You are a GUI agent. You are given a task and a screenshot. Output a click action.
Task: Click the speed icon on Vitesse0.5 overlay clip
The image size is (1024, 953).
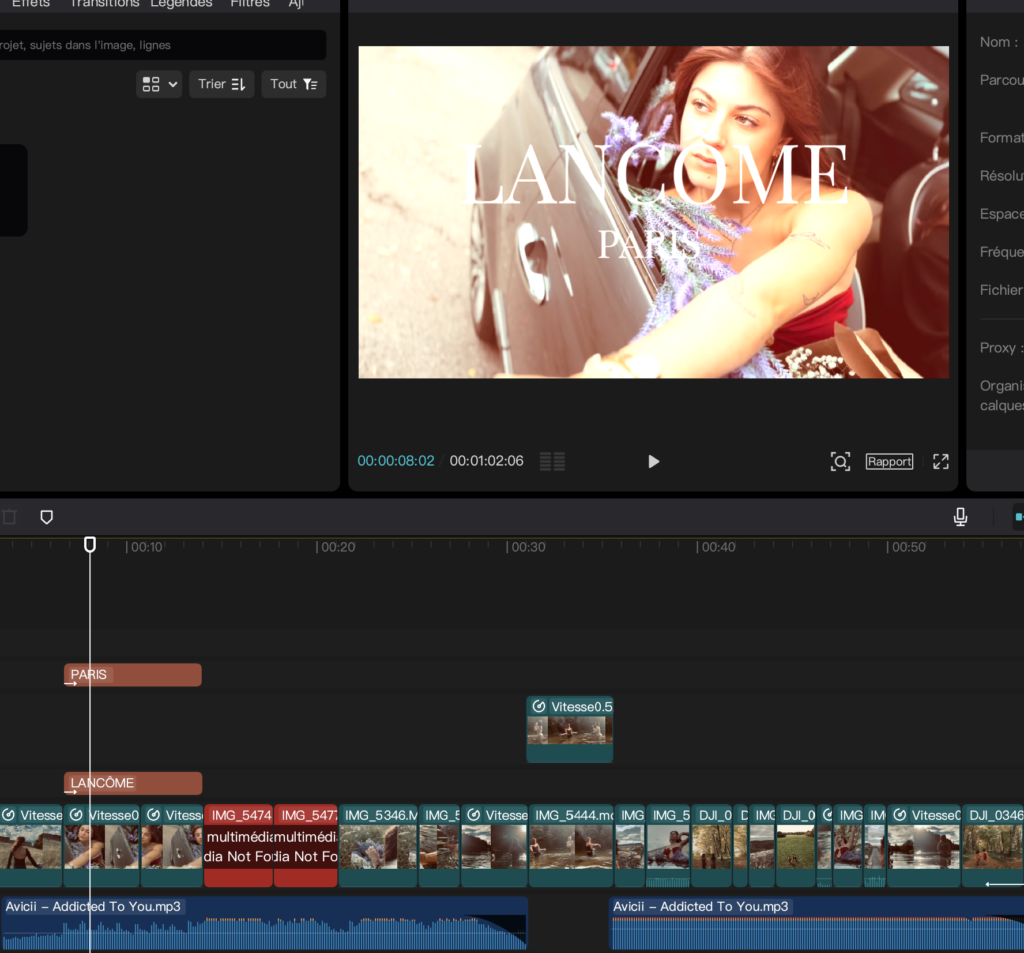point(539,706)
